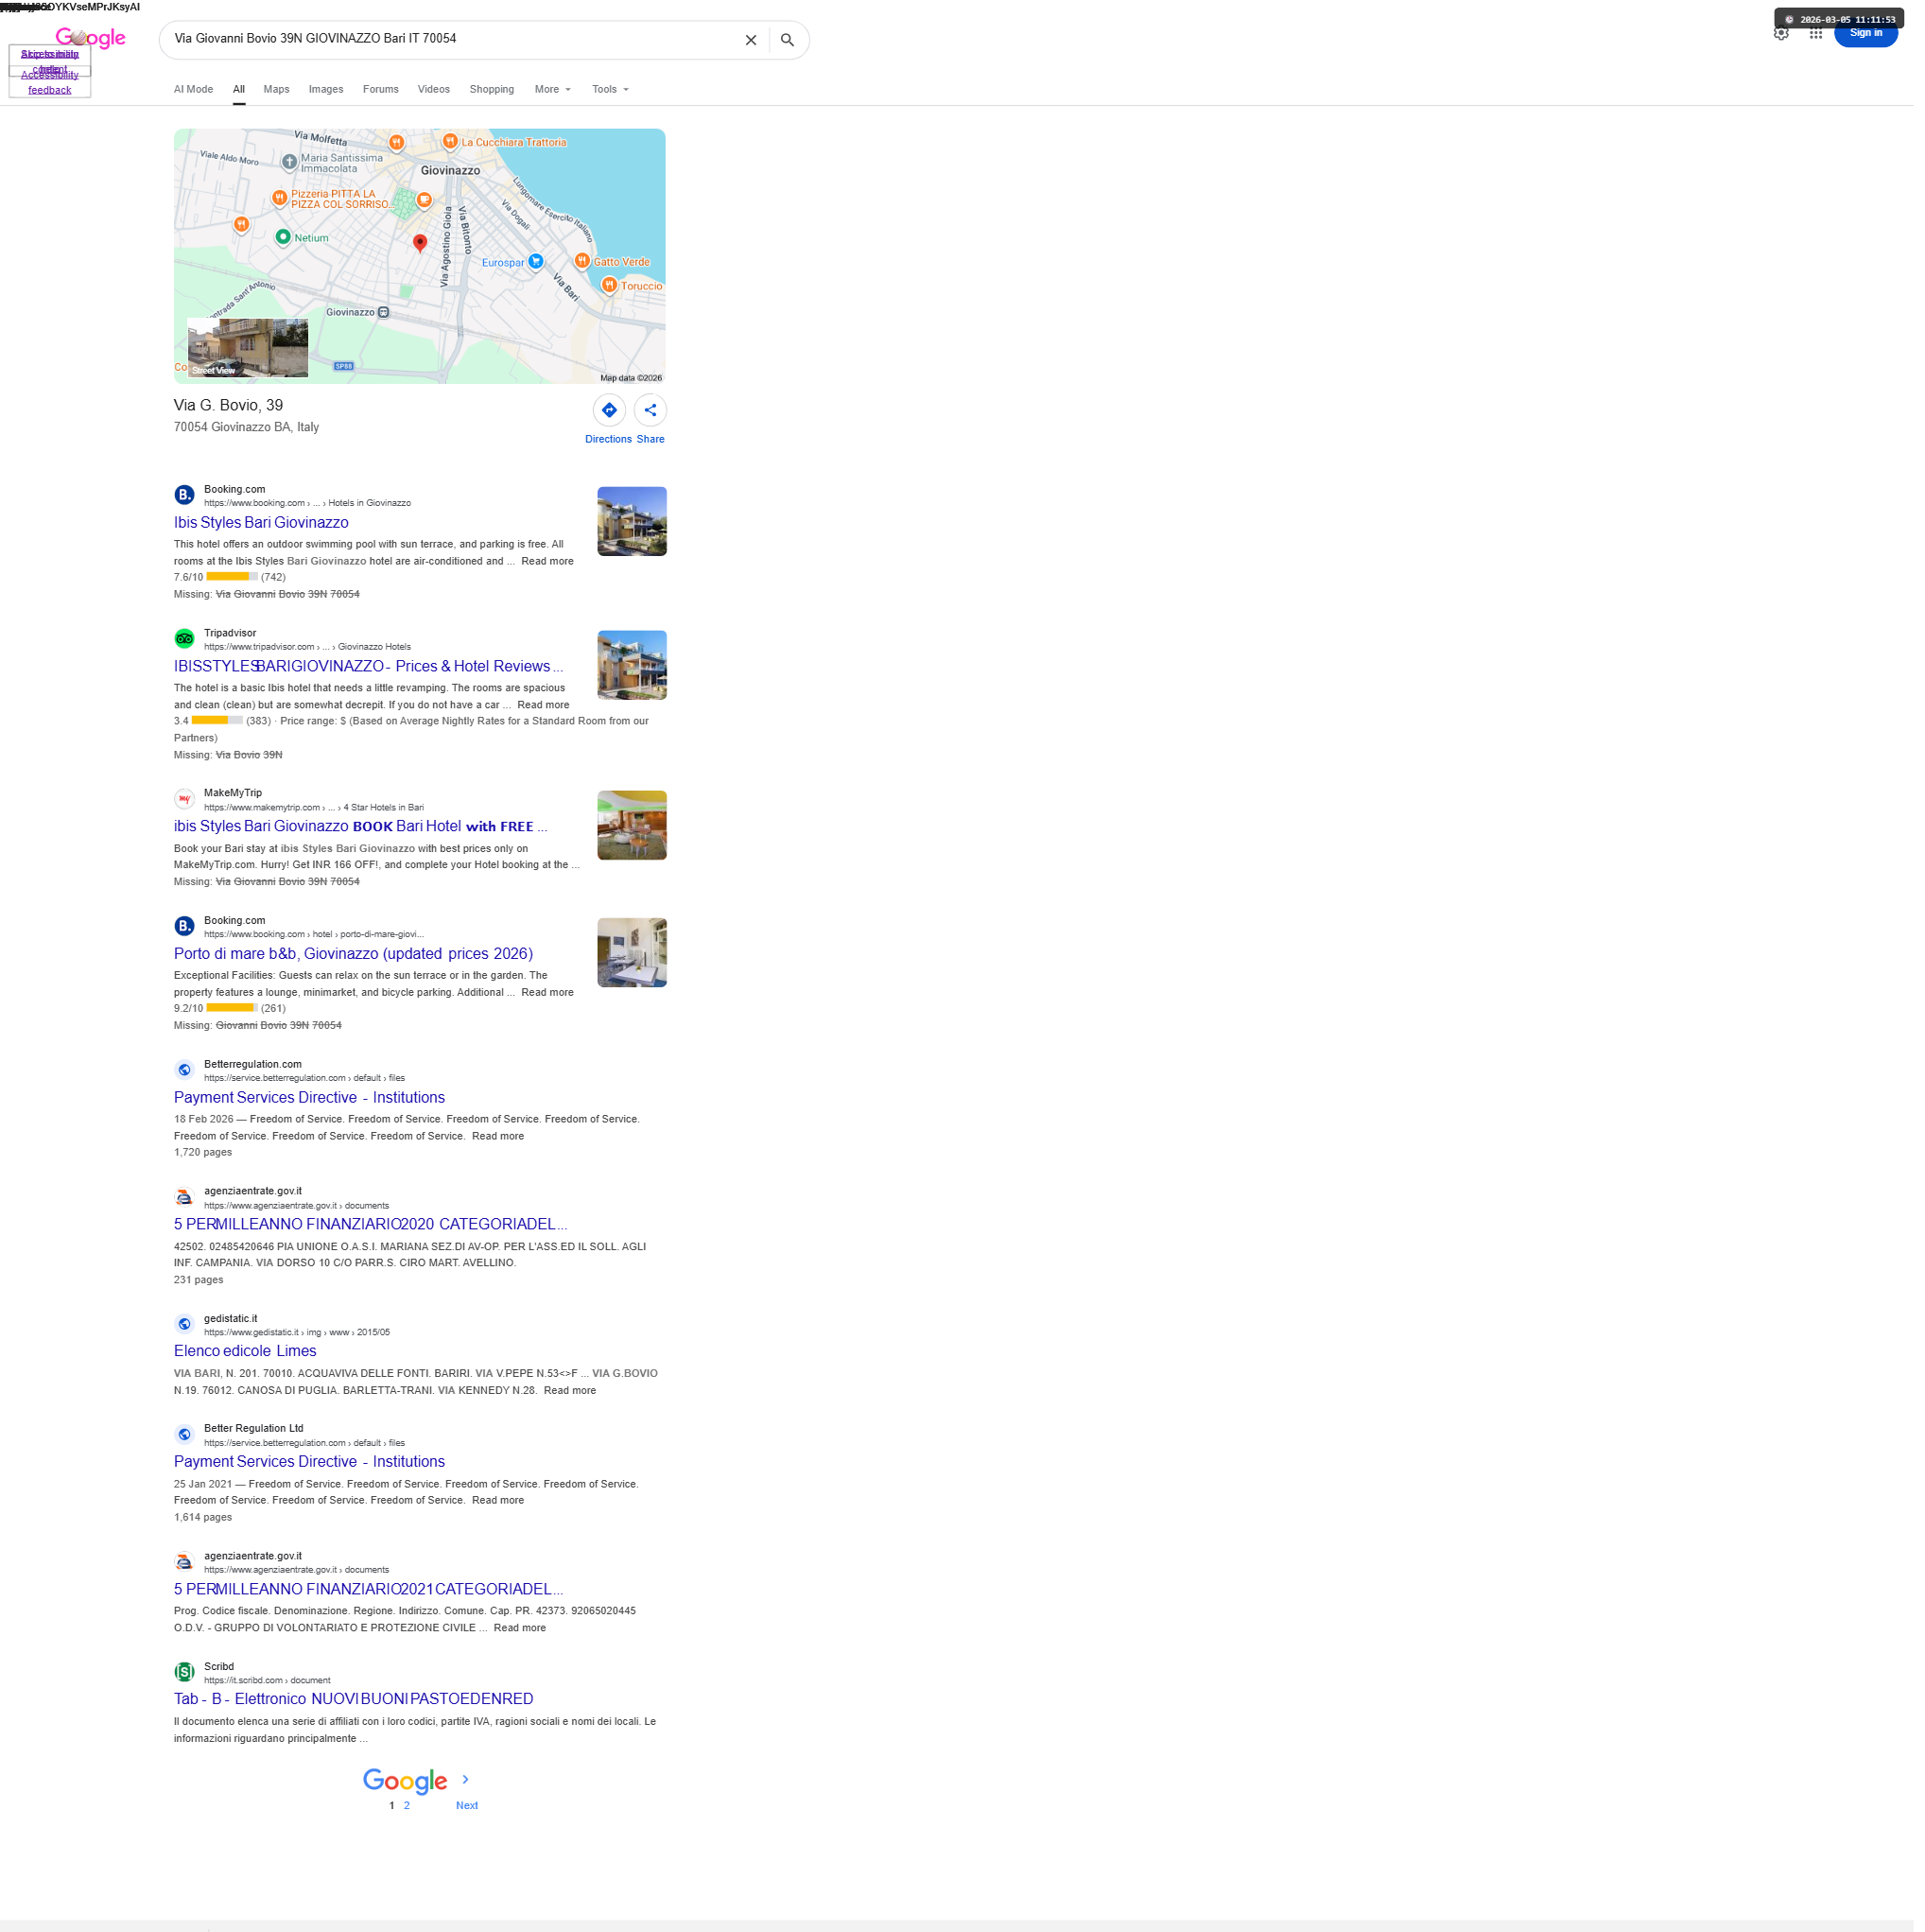Viewport: 1925px width, 1932px height.
Task: Open the Tripadvisor IBIS STYLES BARI GIOVINAZZO result
Action: [370, 670]
